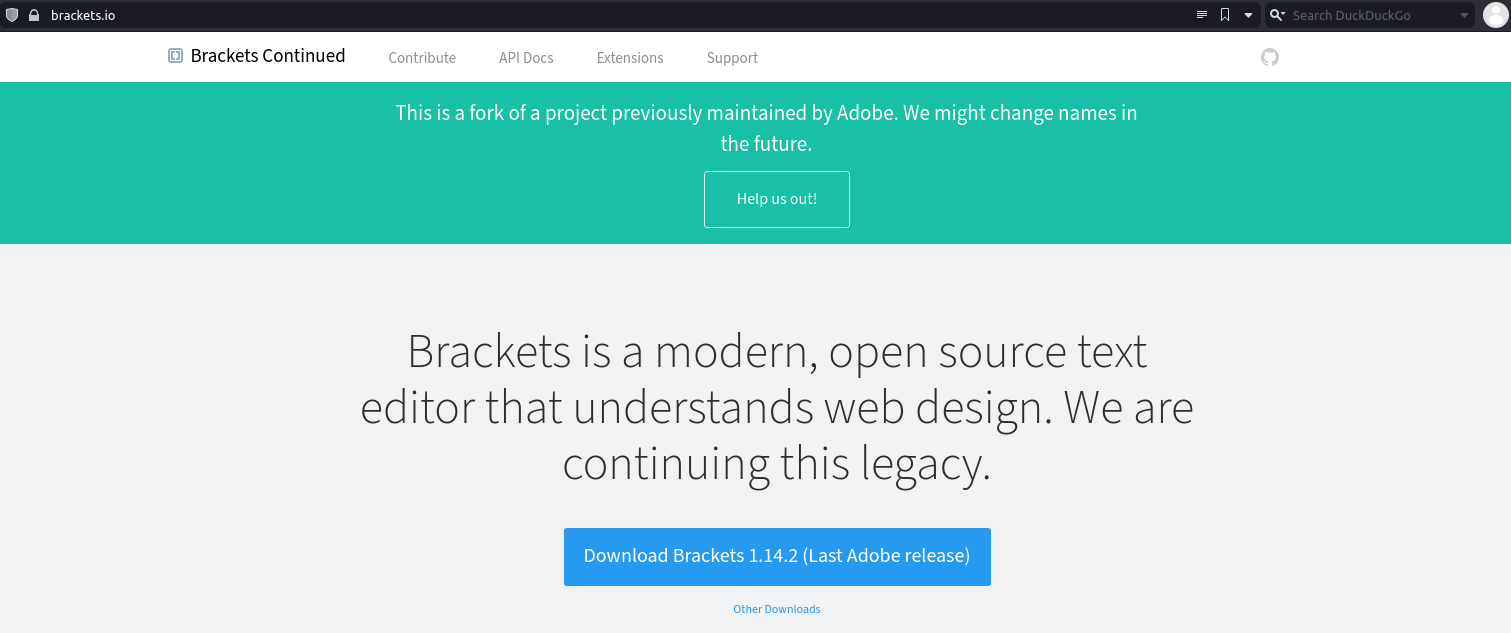Open the GitHub repository icon
This screenshot has height=633, width=1511.
(x=1269, y=58)
